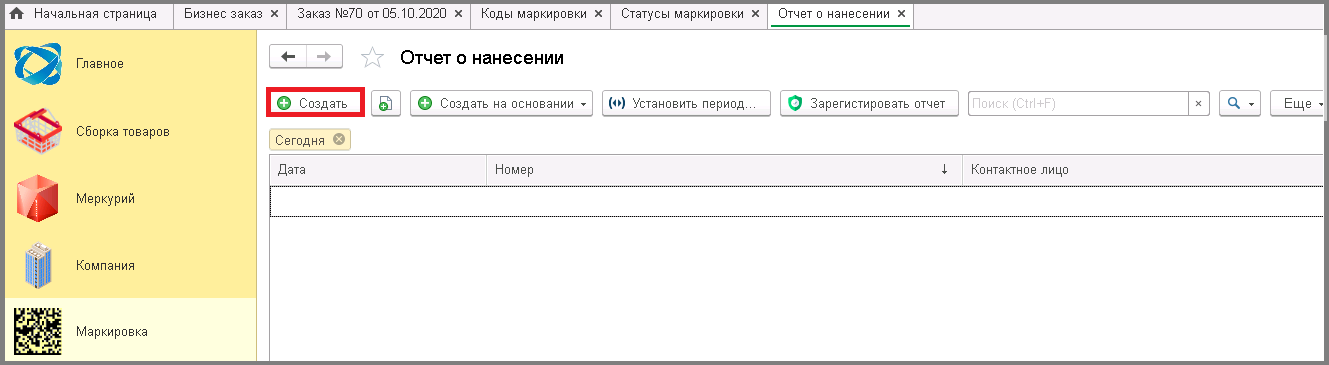The image size is (1329, 365).
Task: Open the Маркировка QR code icon
Action: [38, 332]
